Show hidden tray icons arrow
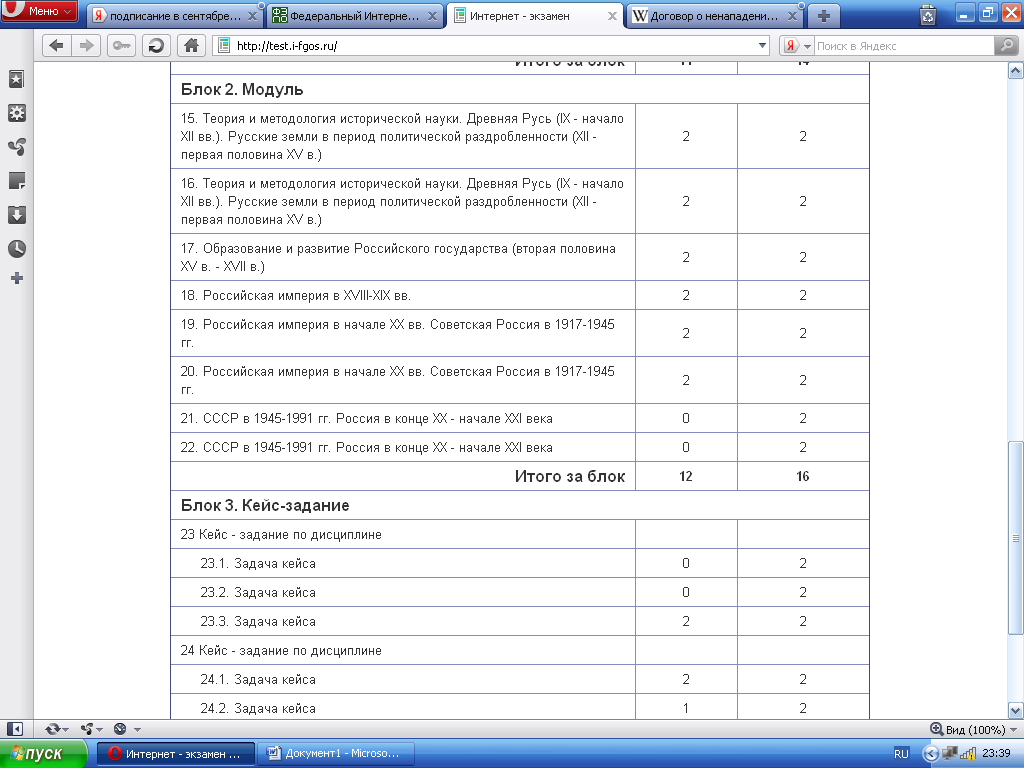This screenshot has height=768, width=1024. [x=930, y=754]
